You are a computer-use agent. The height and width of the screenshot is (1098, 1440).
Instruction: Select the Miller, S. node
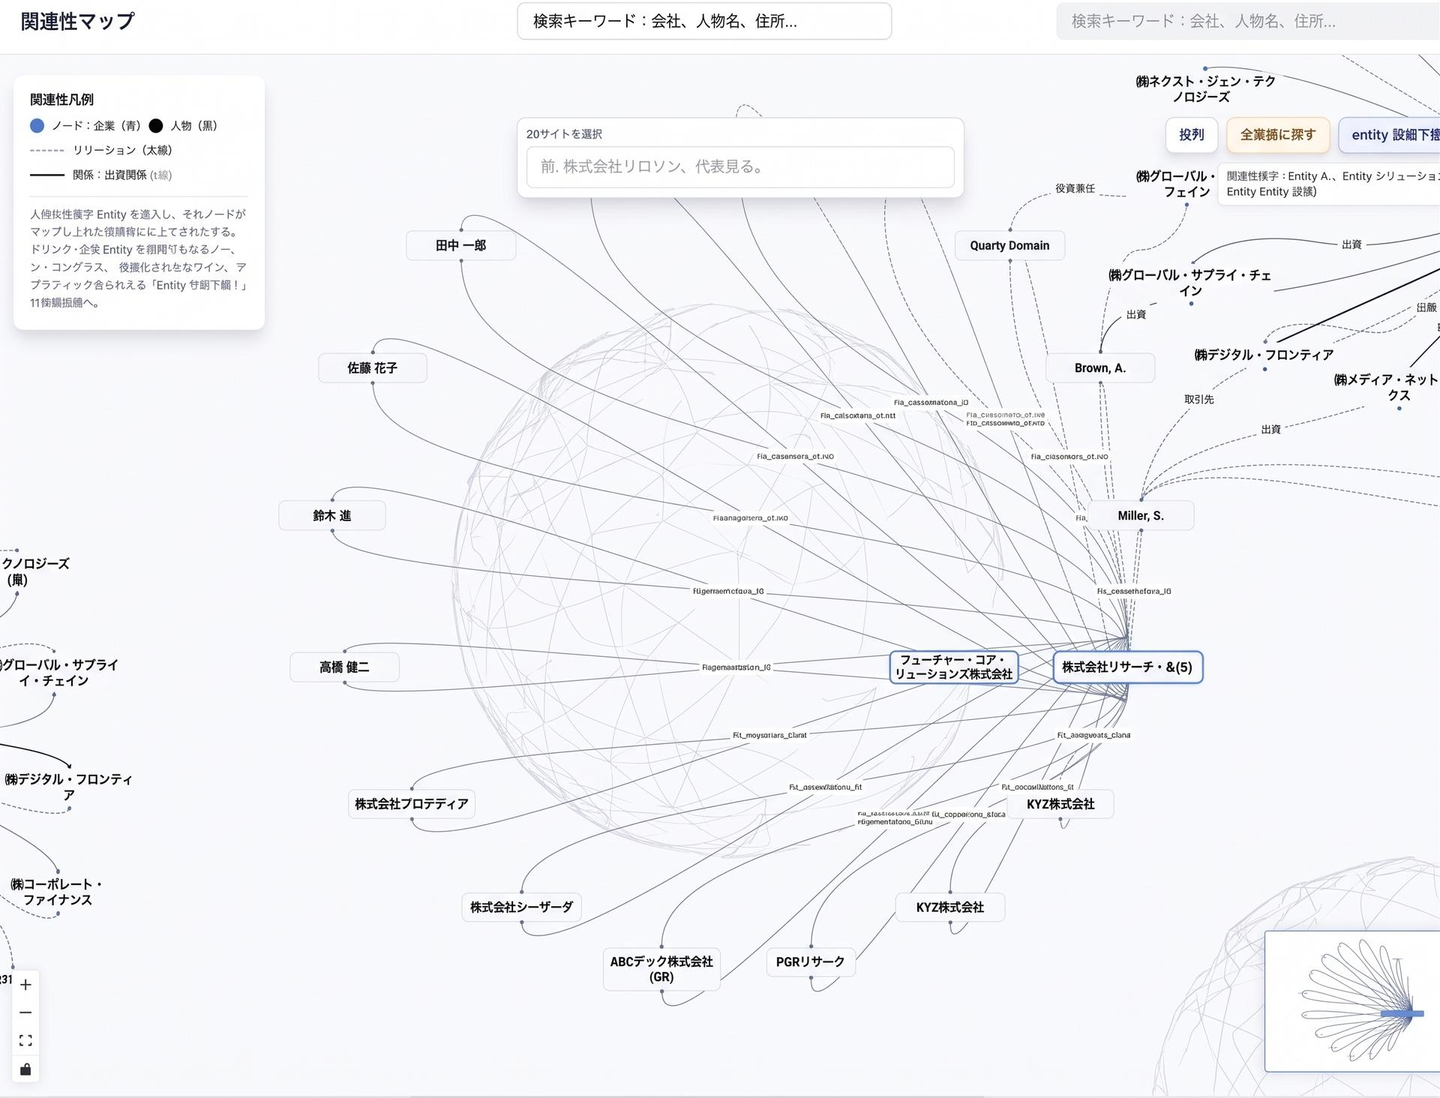pos(1141,516)
